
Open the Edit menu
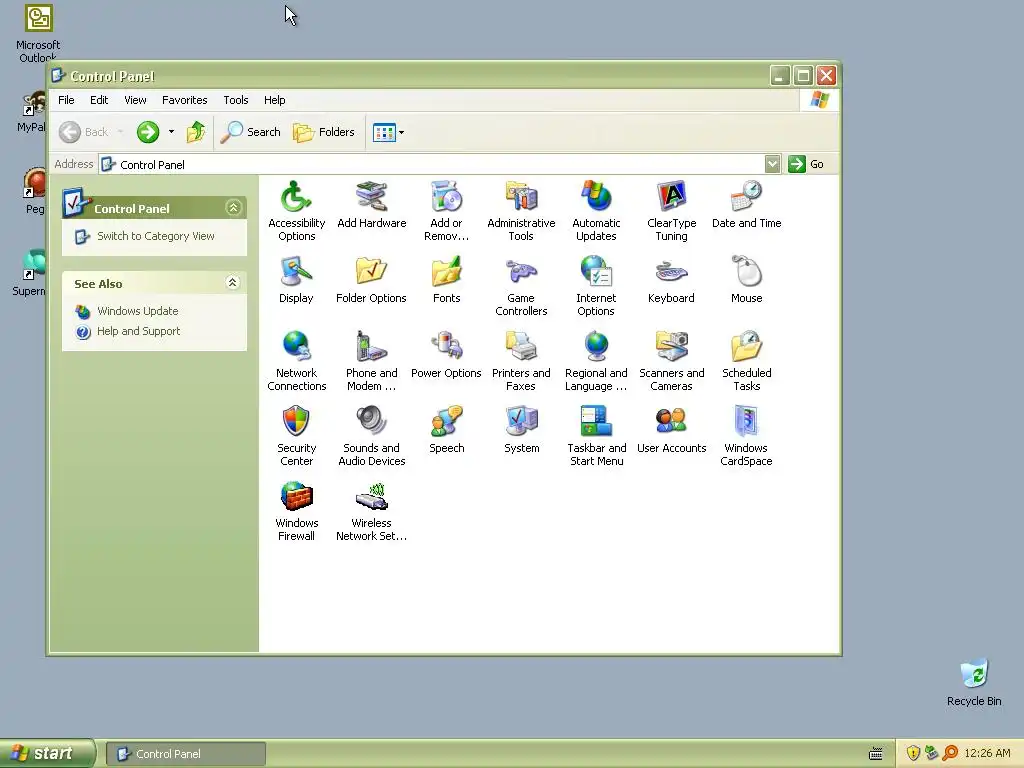click(99, 100)
